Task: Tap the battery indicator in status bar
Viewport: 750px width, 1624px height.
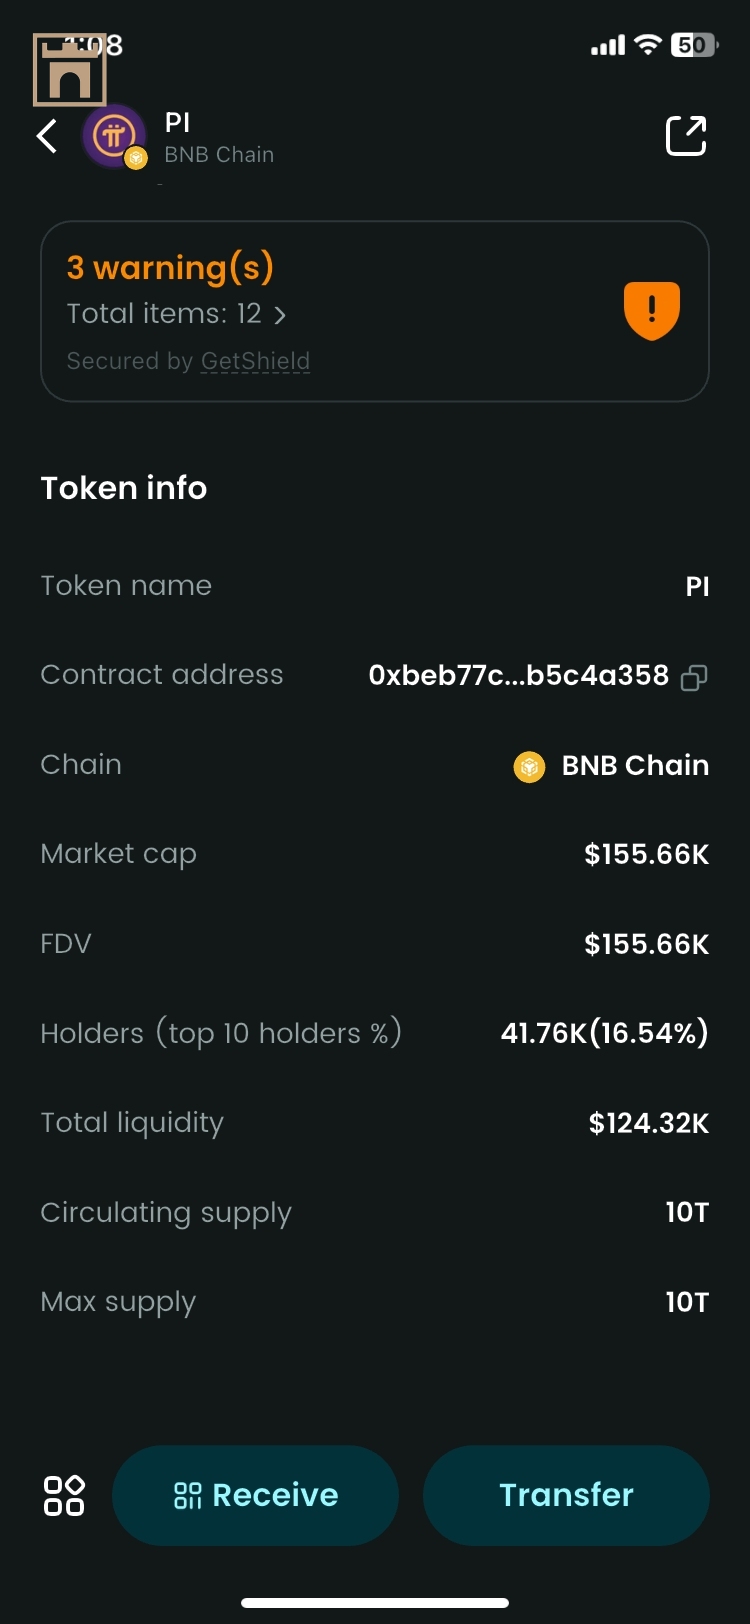Action: pos(694,45)
